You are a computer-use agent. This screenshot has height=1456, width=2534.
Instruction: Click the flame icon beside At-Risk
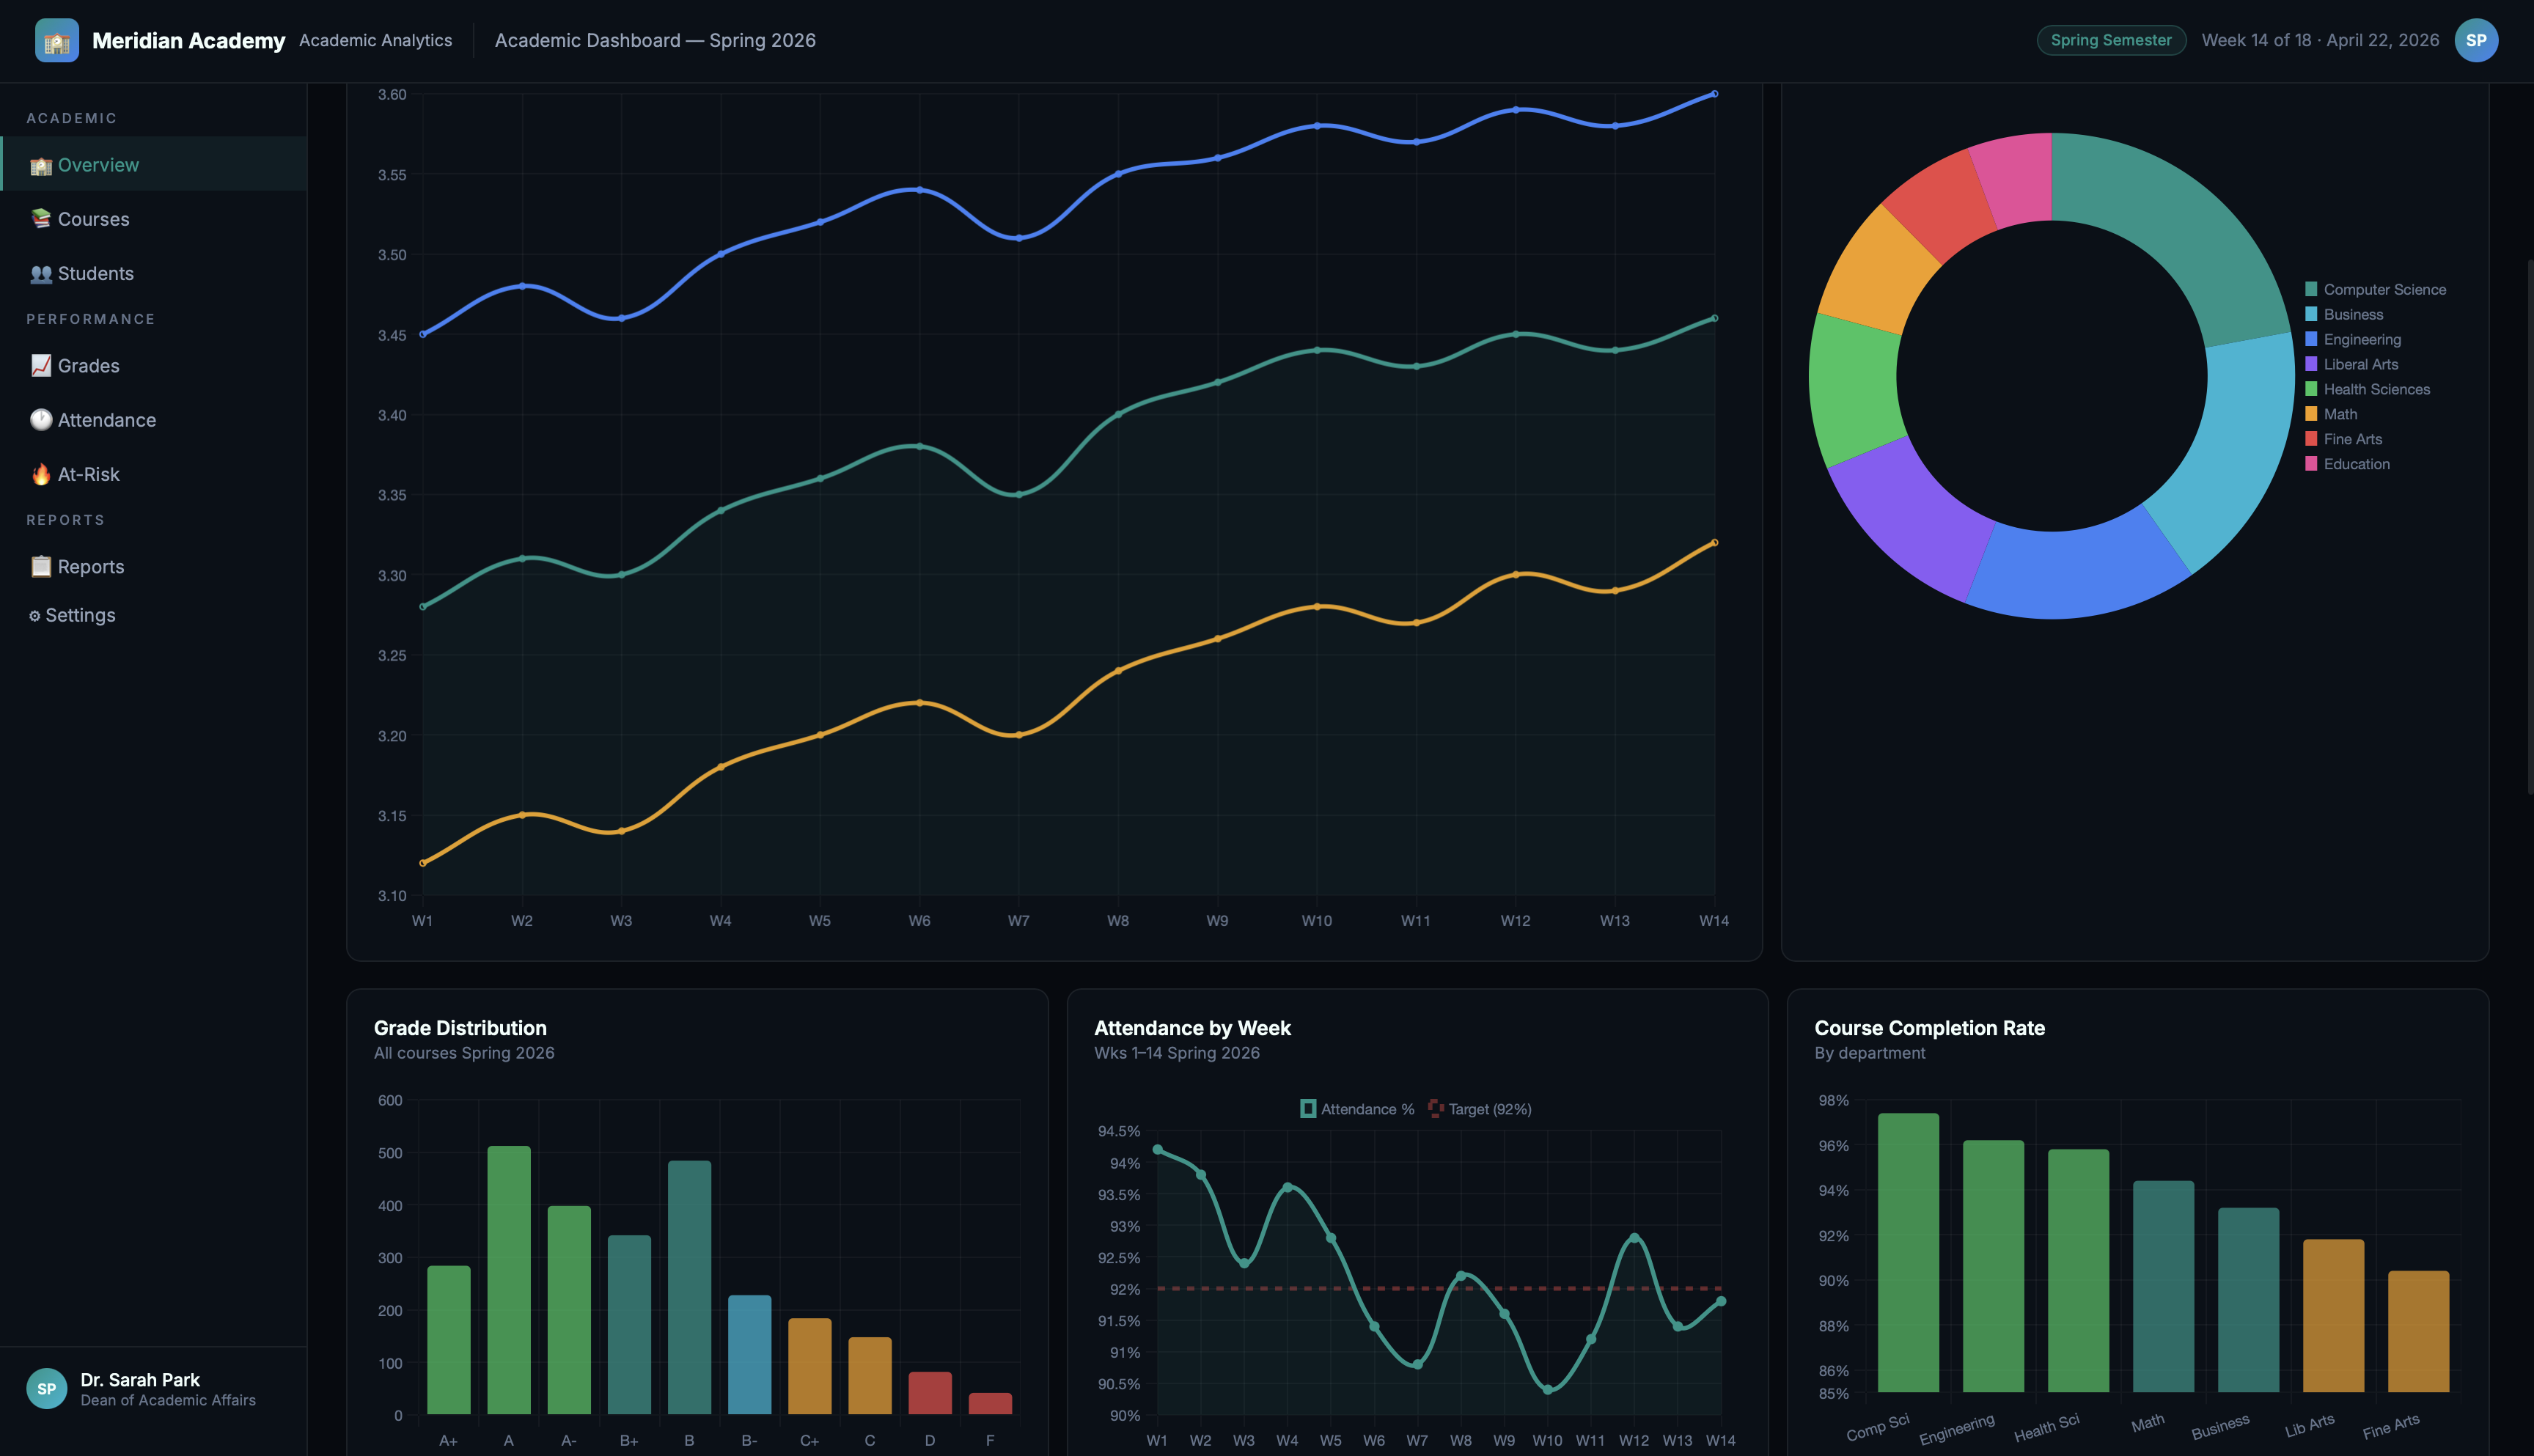pyautogui.click(x=41, y=474)
